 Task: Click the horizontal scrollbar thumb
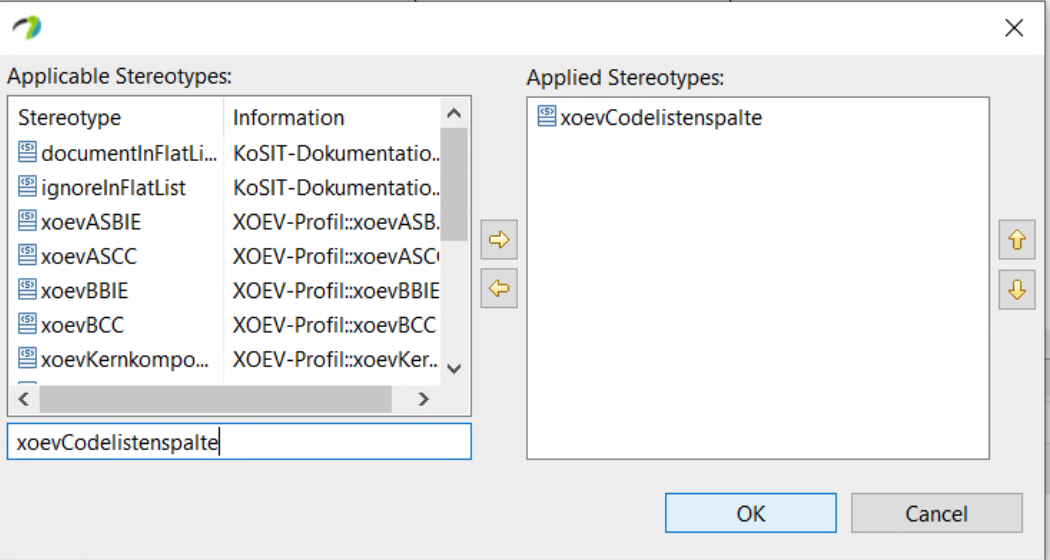click(215, 399)
